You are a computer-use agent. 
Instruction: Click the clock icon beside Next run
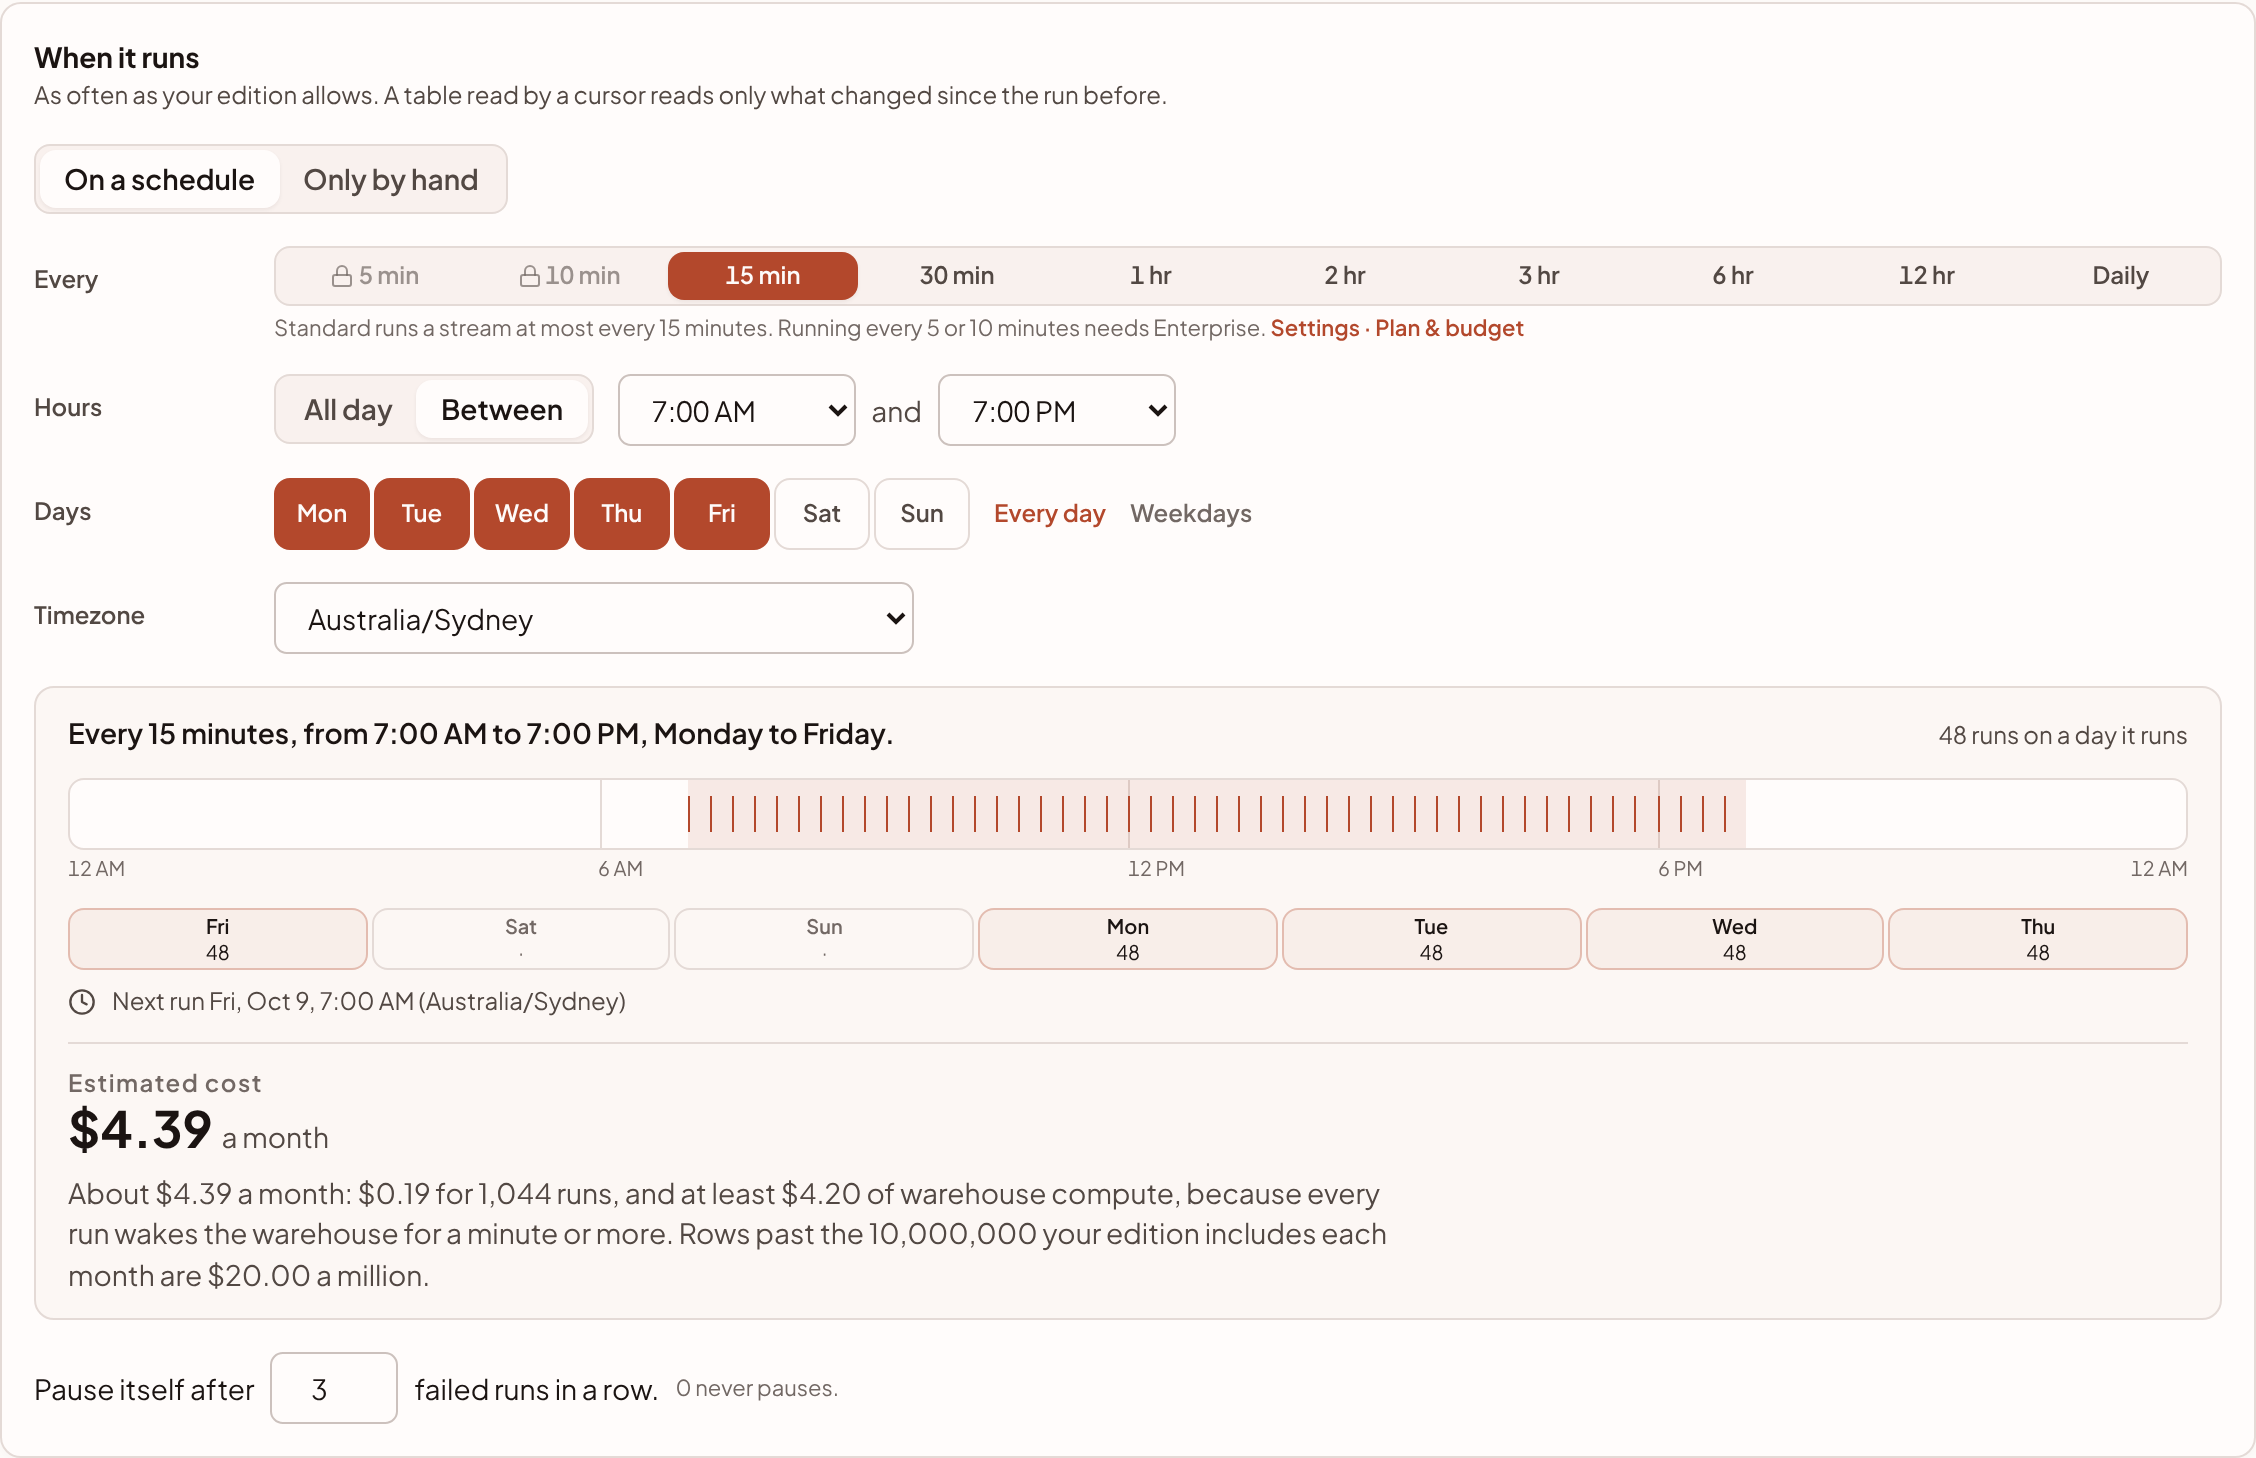82,1002
